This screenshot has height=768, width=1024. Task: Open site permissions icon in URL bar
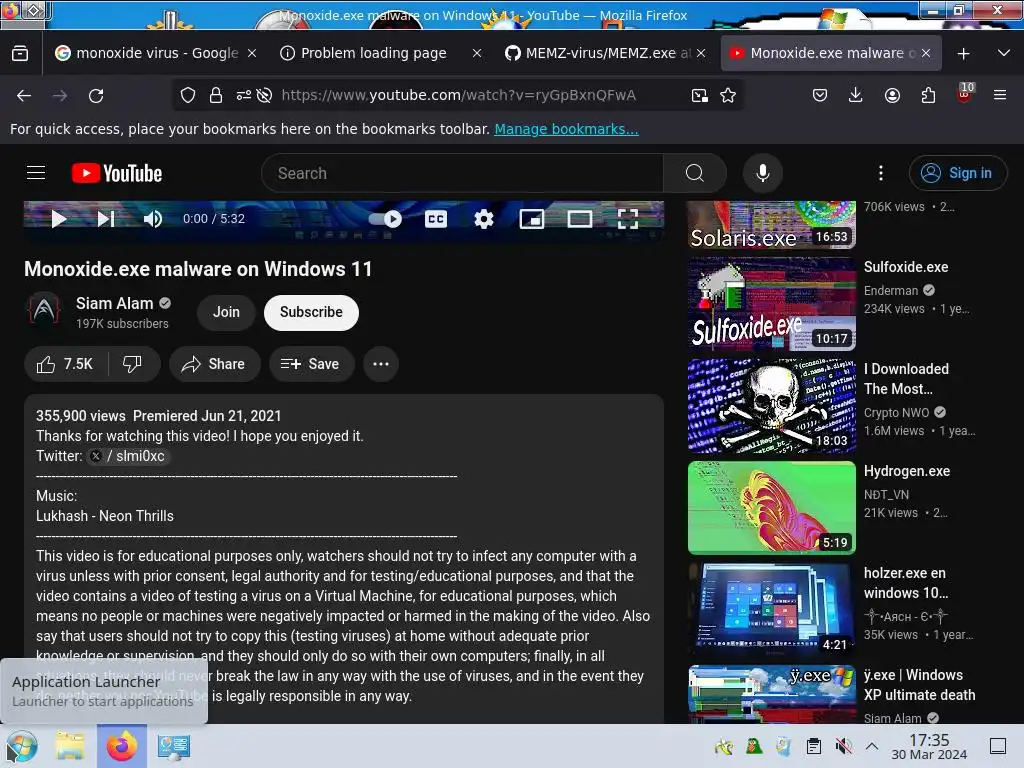pos(244,95)
